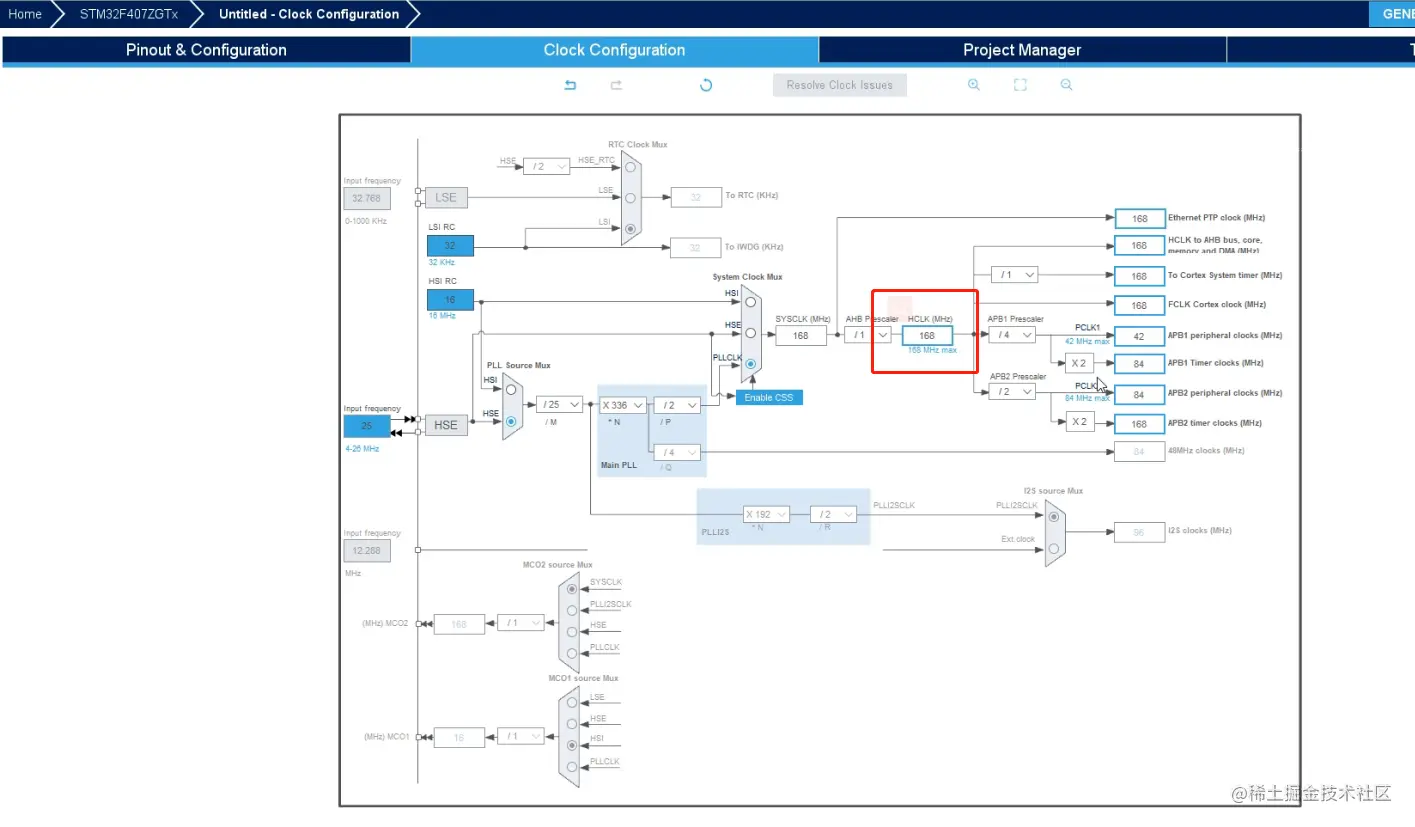Screen dimensions: 1415x827
Task: Click the APB1 Timer clocks value box
Action: 1140,364
